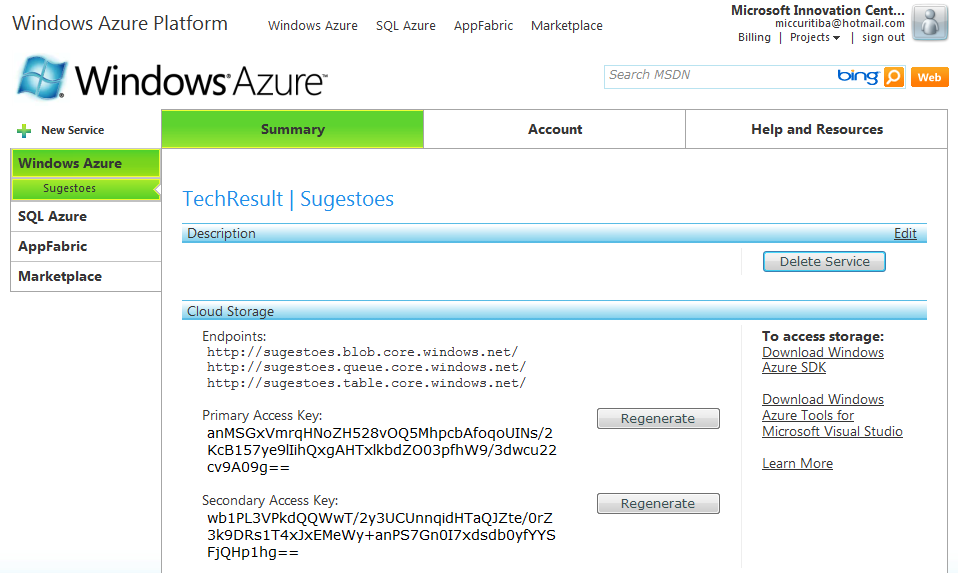Click the queue endpoint URL text
This screenshot has width=958, height=573.
[x=367, y=367]
